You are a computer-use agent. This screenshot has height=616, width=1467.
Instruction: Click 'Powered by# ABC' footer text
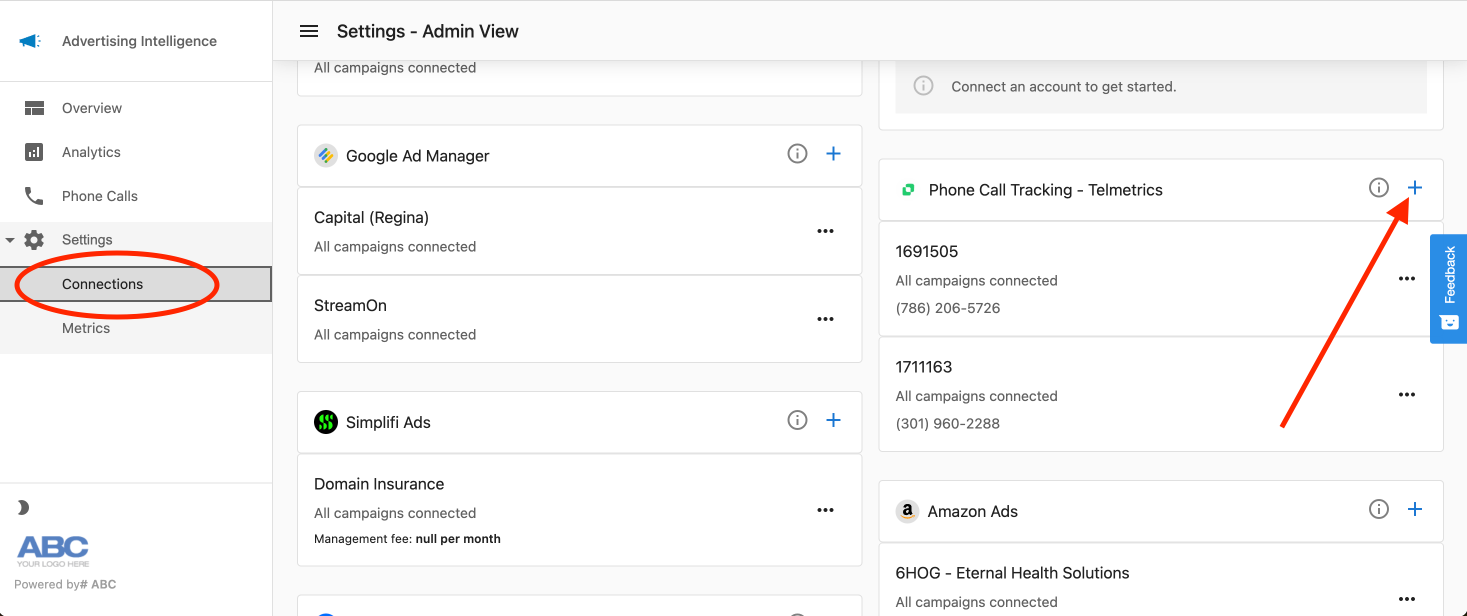click(x=65, y=584)
